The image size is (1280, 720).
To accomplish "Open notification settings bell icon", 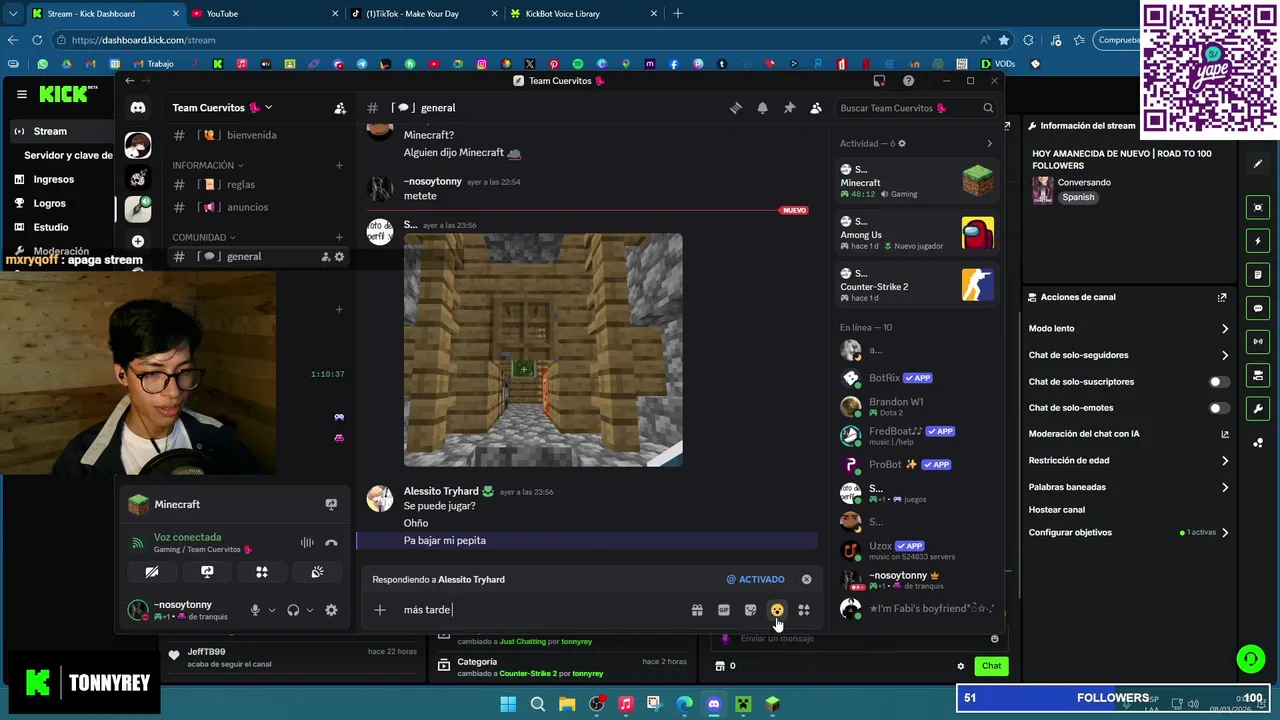I will coord(762,108).
